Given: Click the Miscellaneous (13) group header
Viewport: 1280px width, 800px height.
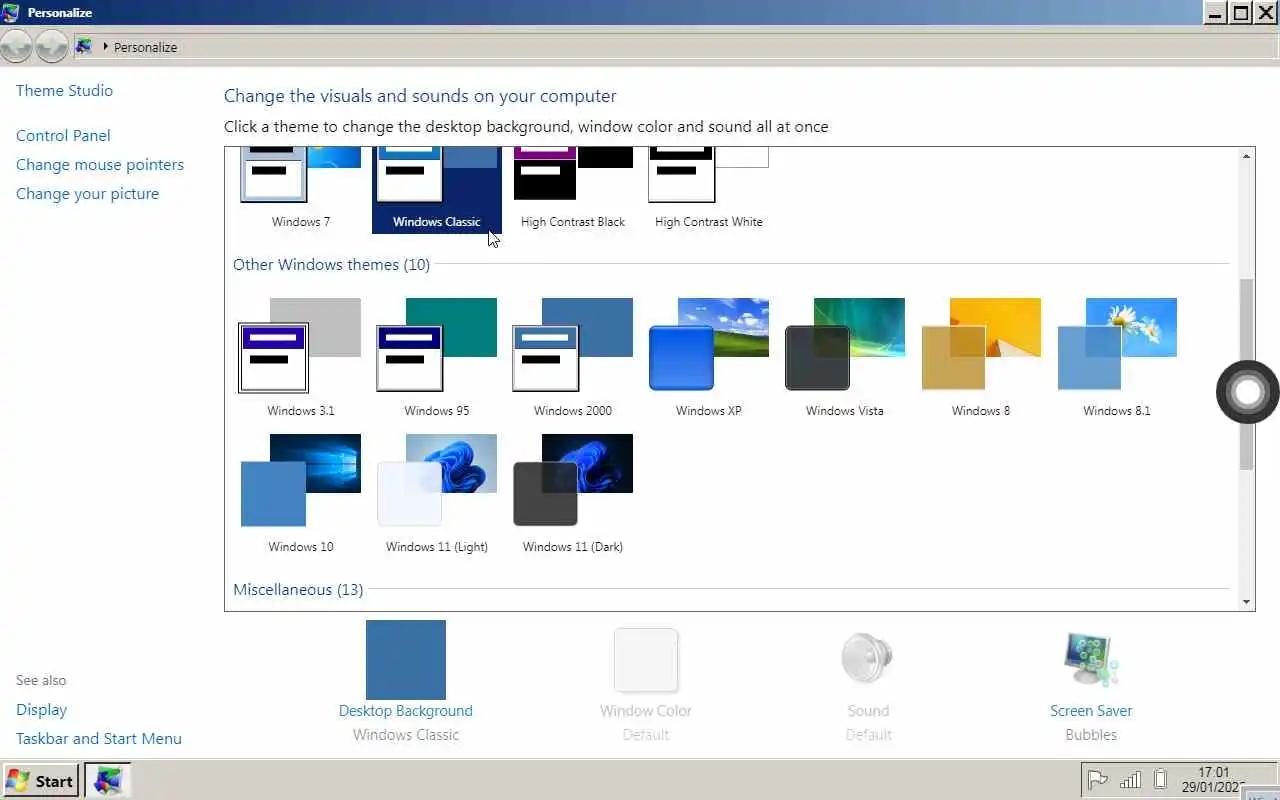Looking at the screenshot, I should (298, 589).
